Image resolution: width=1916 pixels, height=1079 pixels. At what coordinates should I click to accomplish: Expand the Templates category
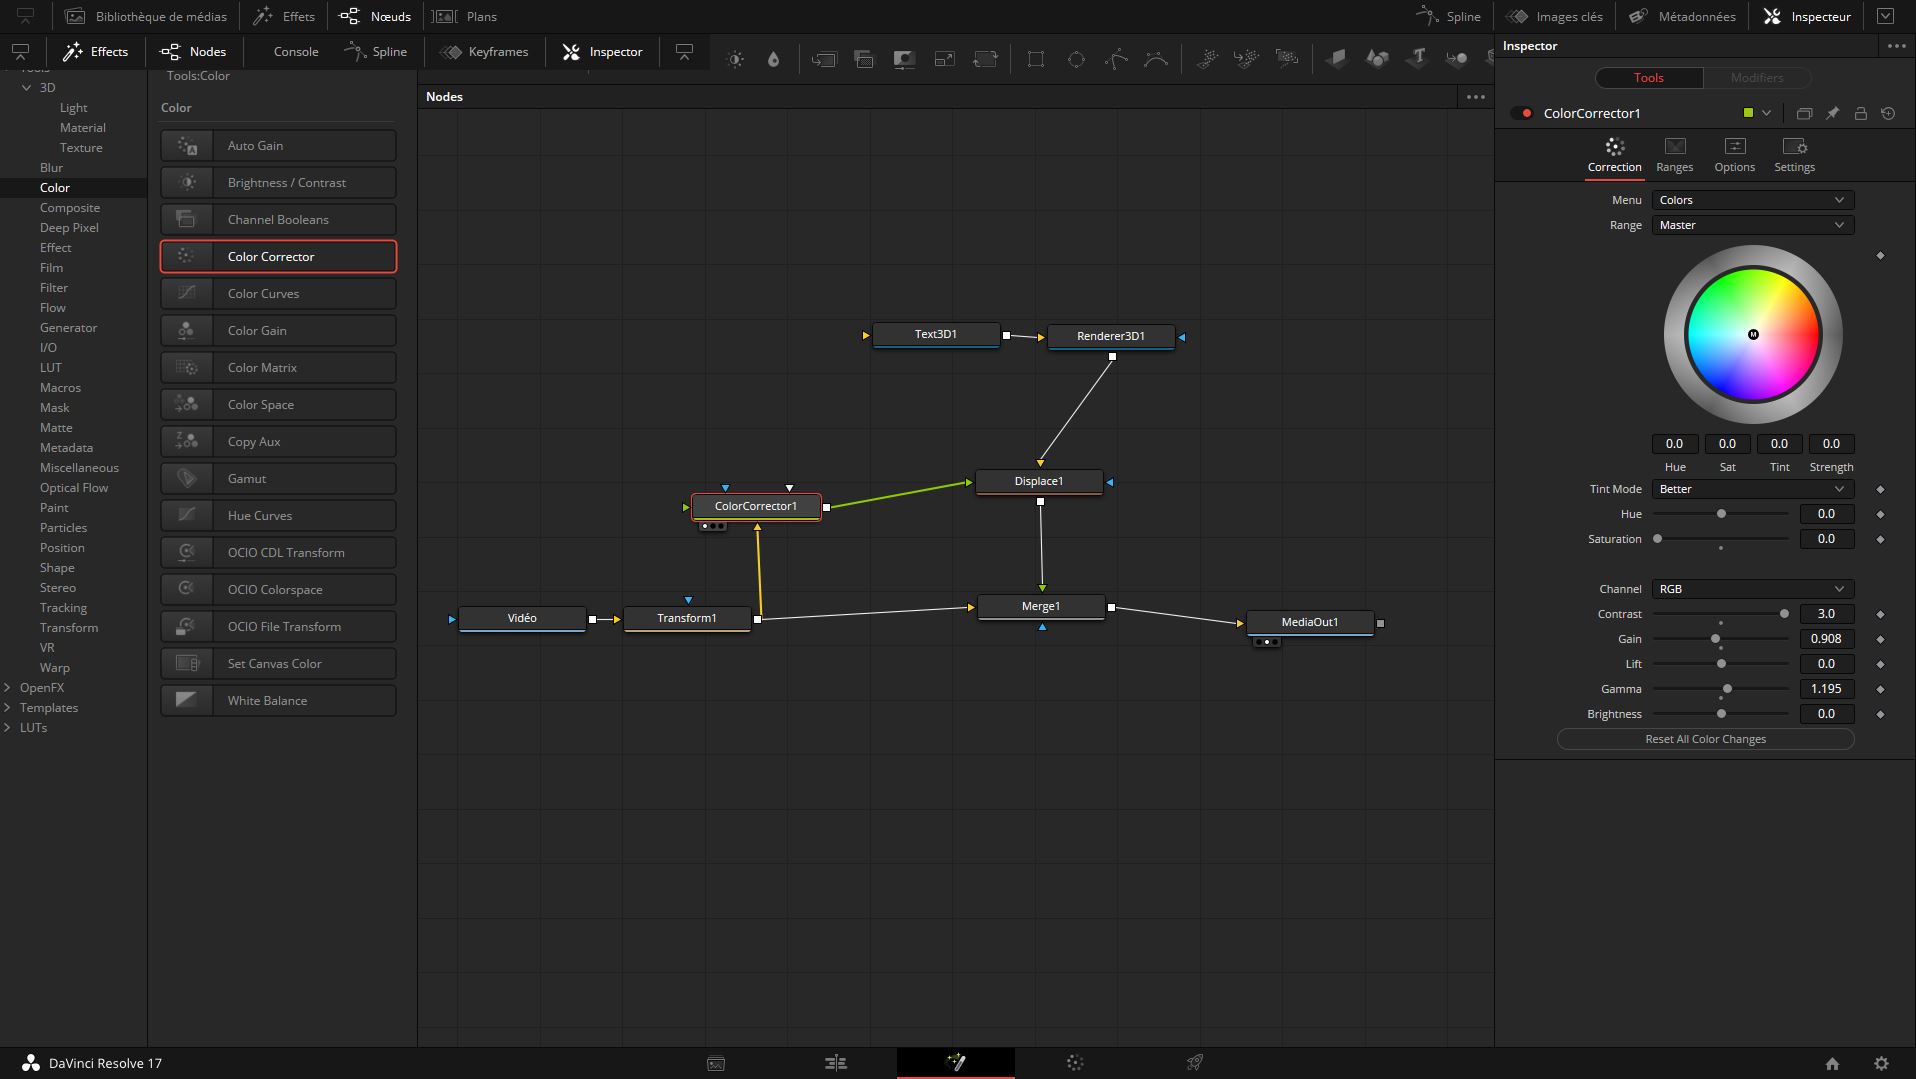[8, 708]
